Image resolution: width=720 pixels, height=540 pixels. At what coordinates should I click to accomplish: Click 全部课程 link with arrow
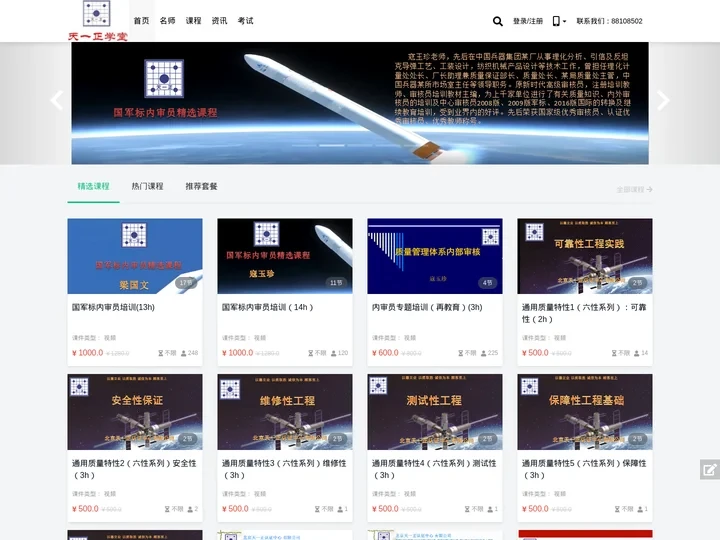click(x=634, y=189)
